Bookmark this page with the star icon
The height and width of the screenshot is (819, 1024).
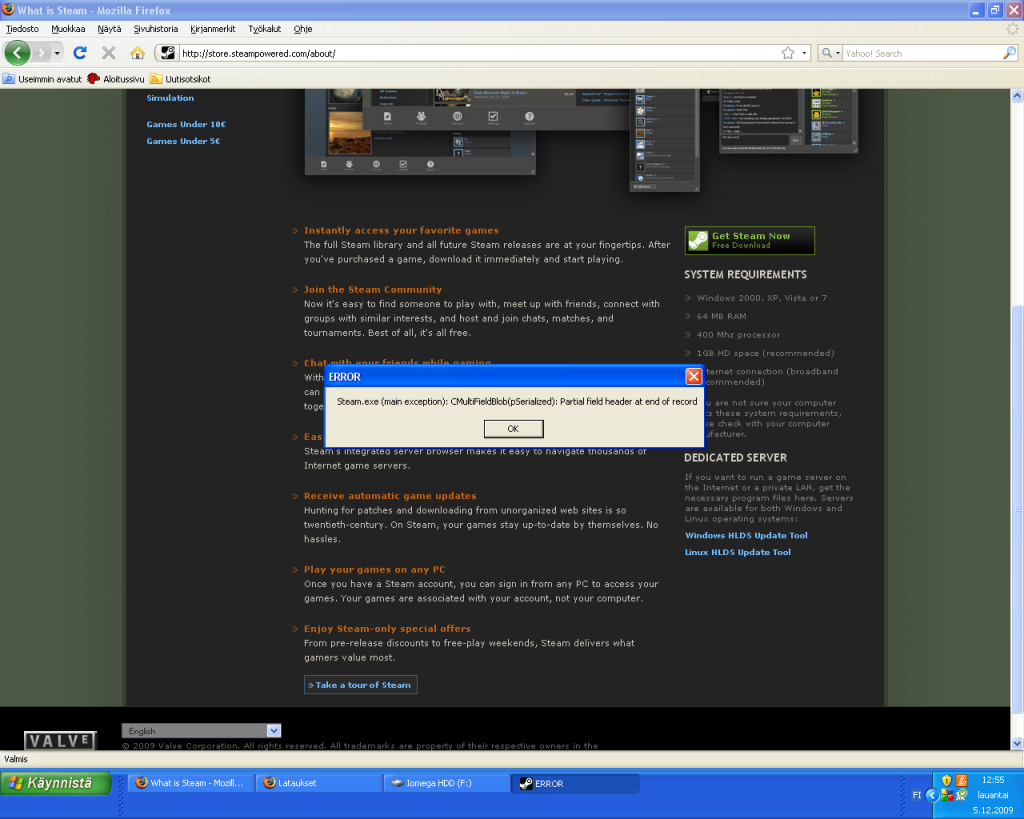pos(788,54)
